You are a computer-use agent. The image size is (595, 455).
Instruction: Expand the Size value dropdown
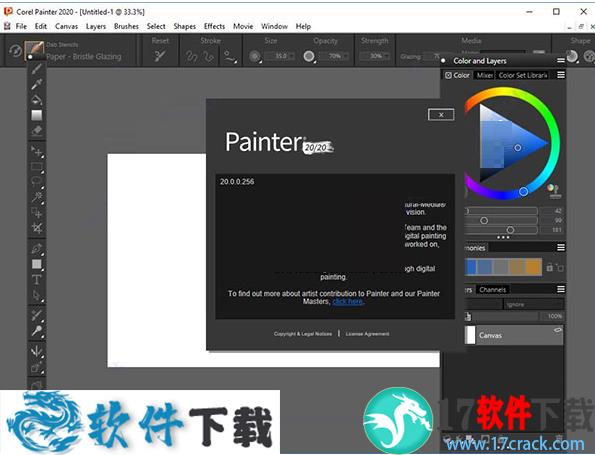point(291,56)
